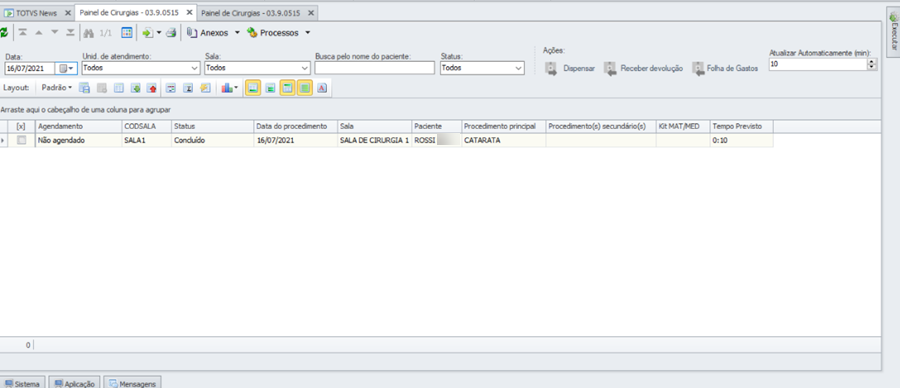Open the Padrão layout dropdown
This screenshot has height=388, width=900.
(56, 88)
